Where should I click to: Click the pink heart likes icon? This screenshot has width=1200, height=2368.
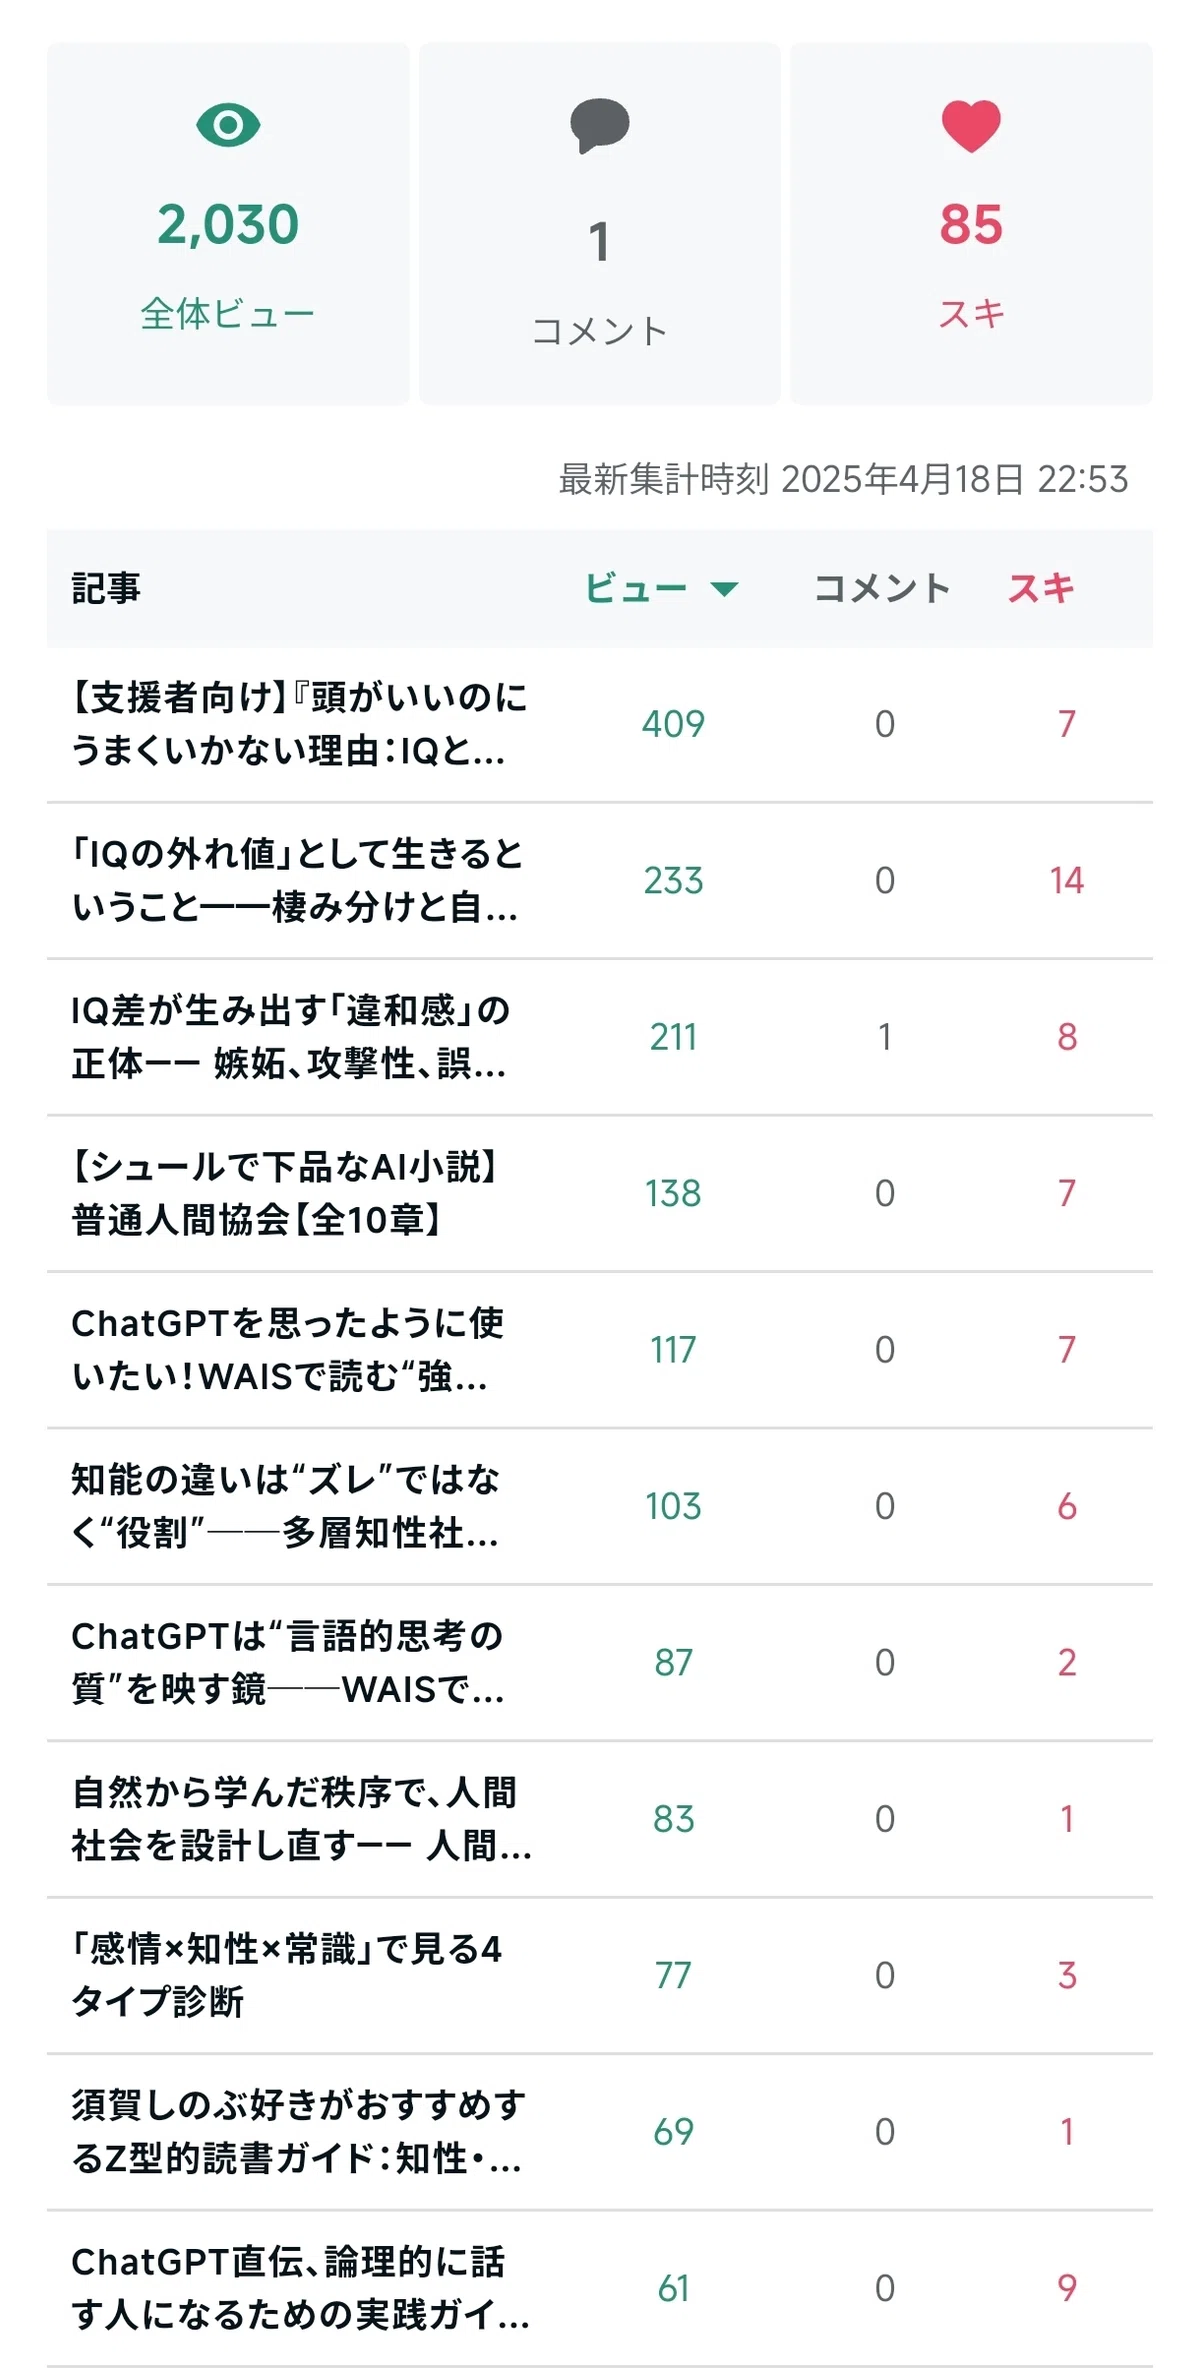tap(971, 126)
